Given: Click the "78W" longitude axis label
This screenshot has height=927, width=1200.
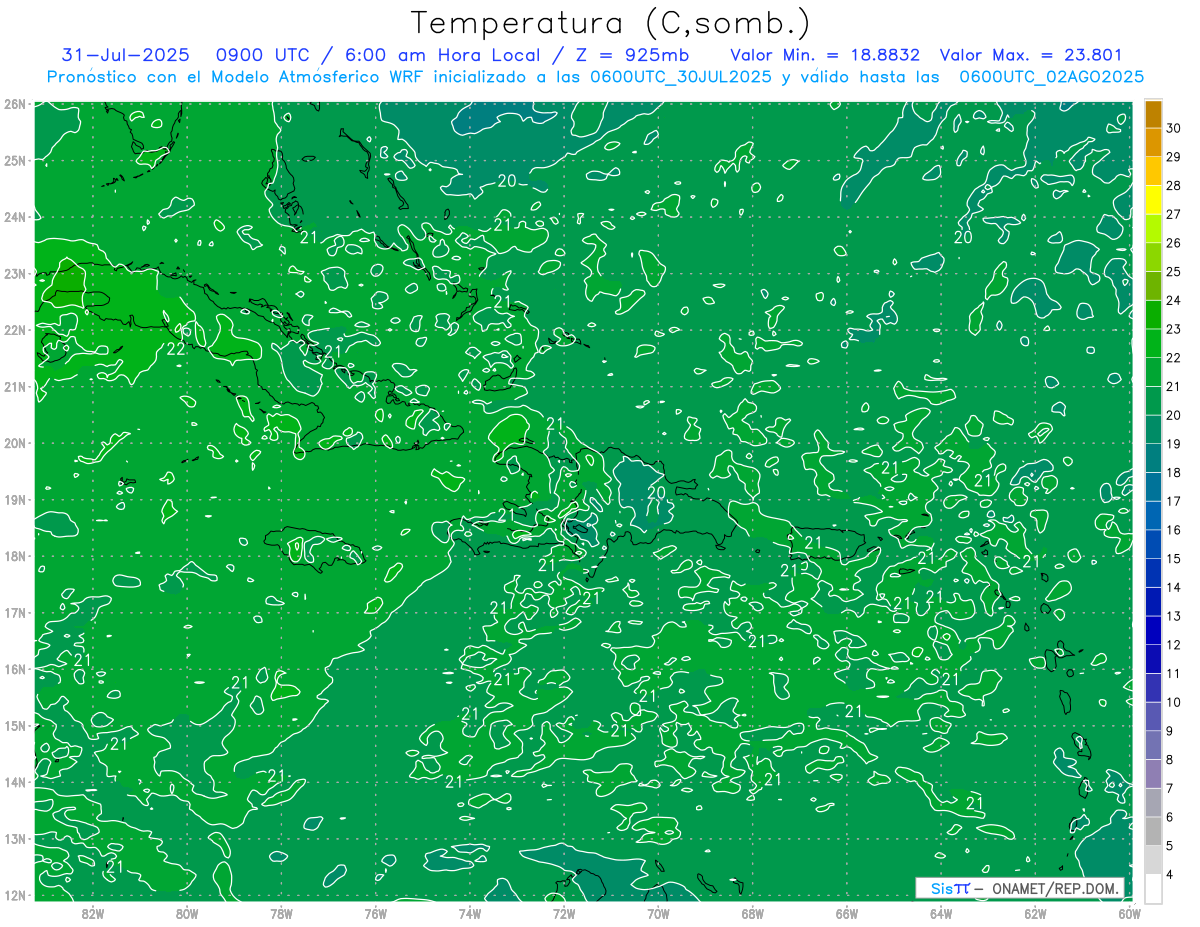Looking at the screenshot, I should pos(281,913).
